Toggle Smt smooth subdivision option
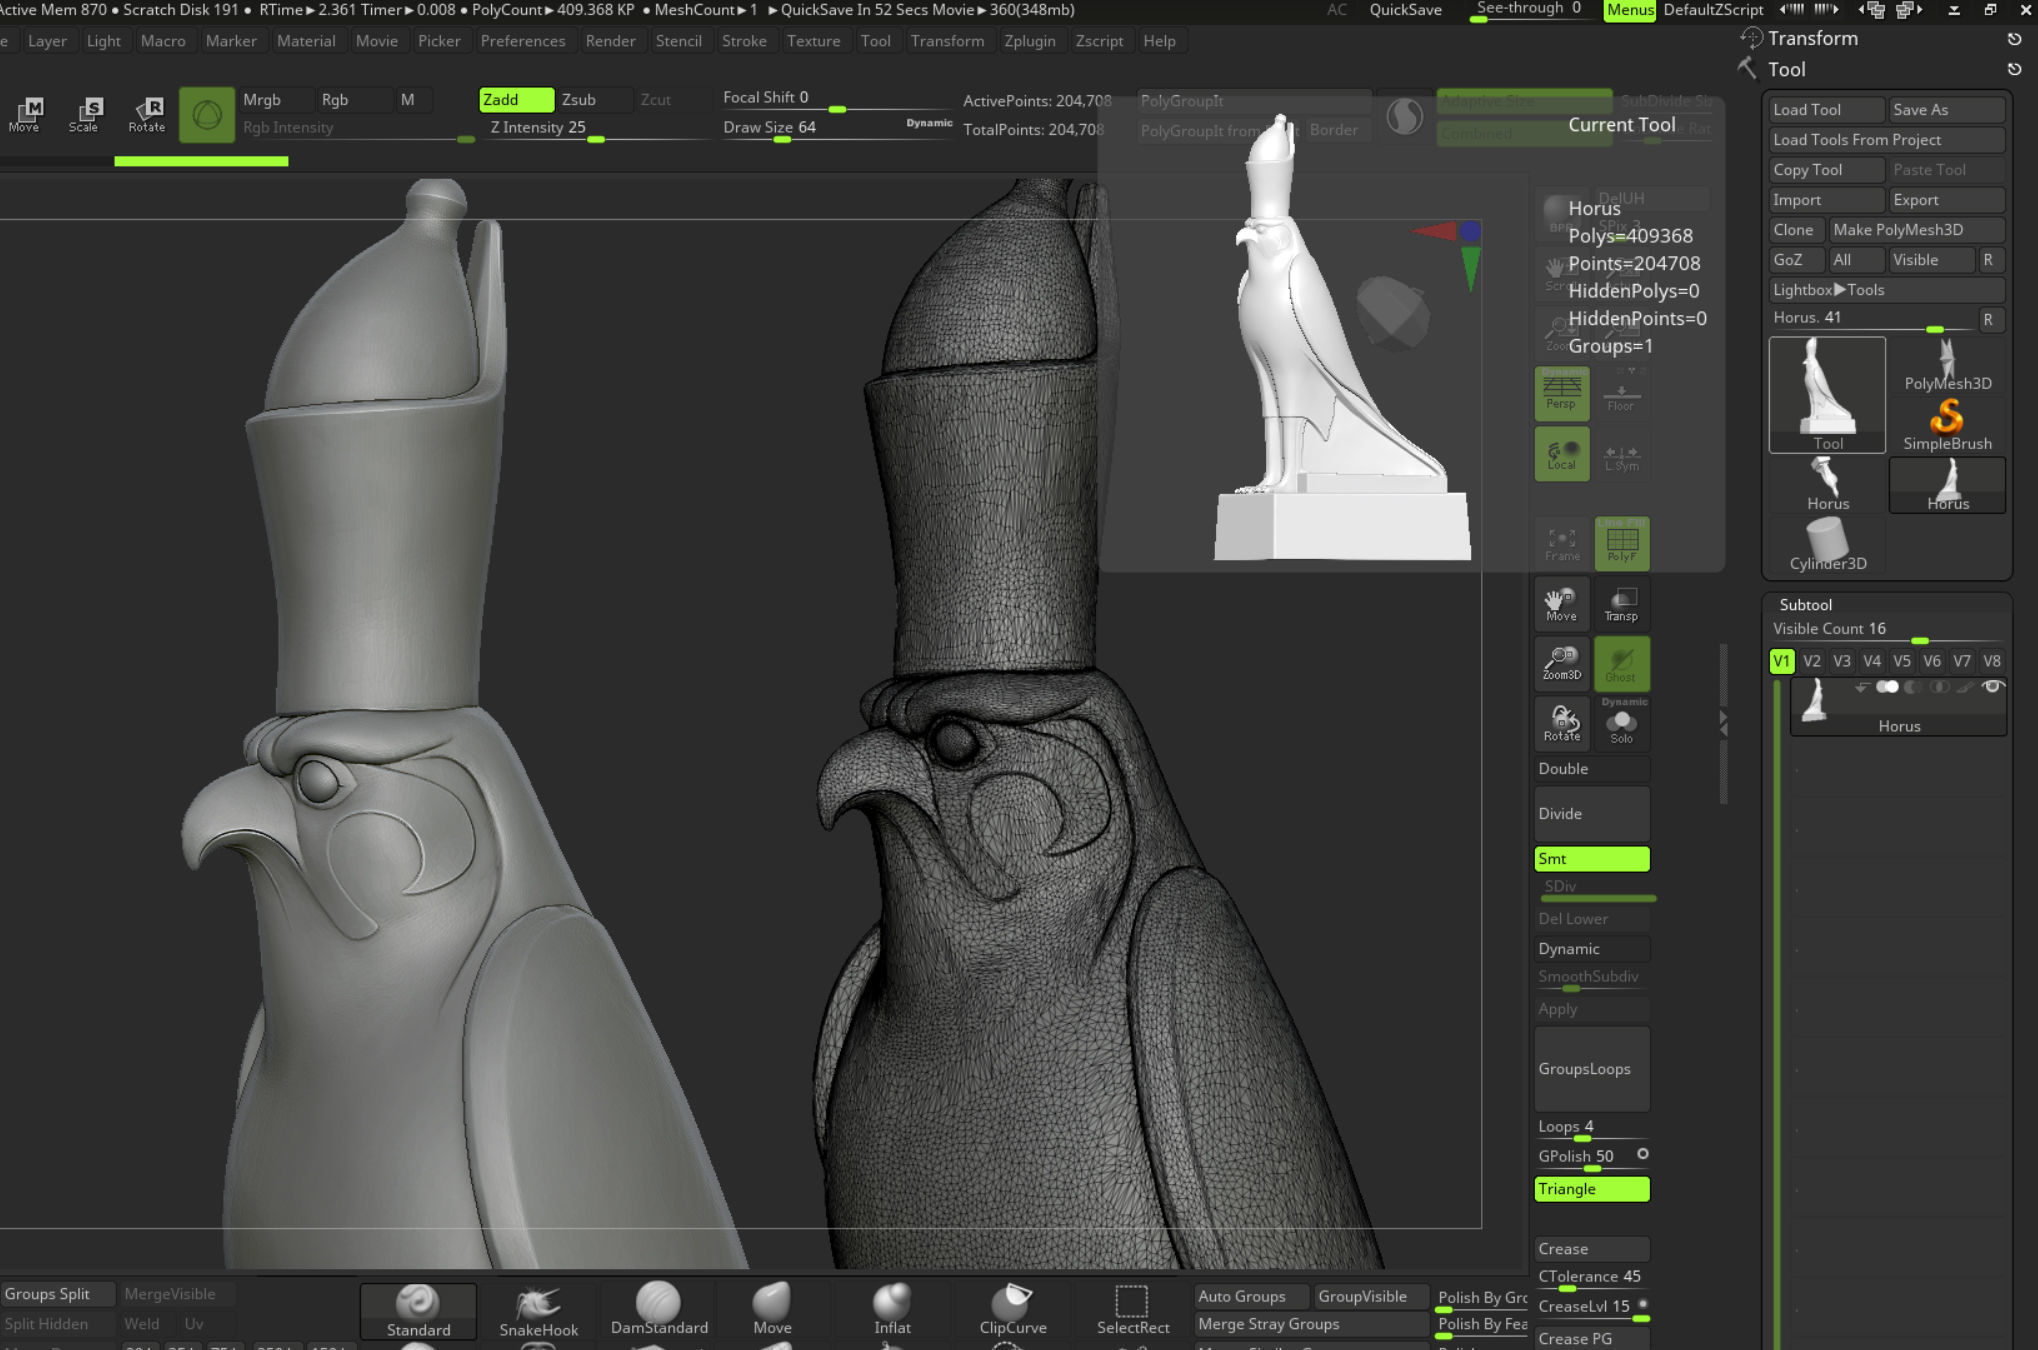 pyautogui.click(x=1591, y=859)
